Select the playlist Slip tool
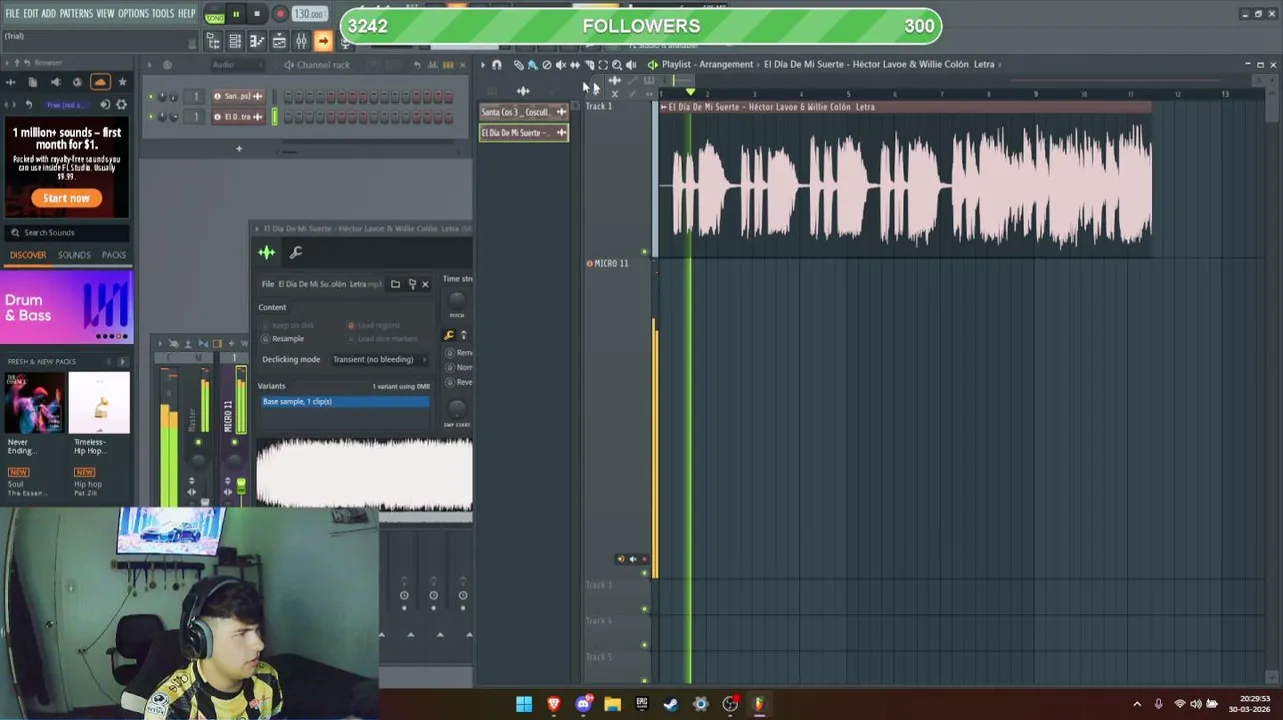 [574, 65]
